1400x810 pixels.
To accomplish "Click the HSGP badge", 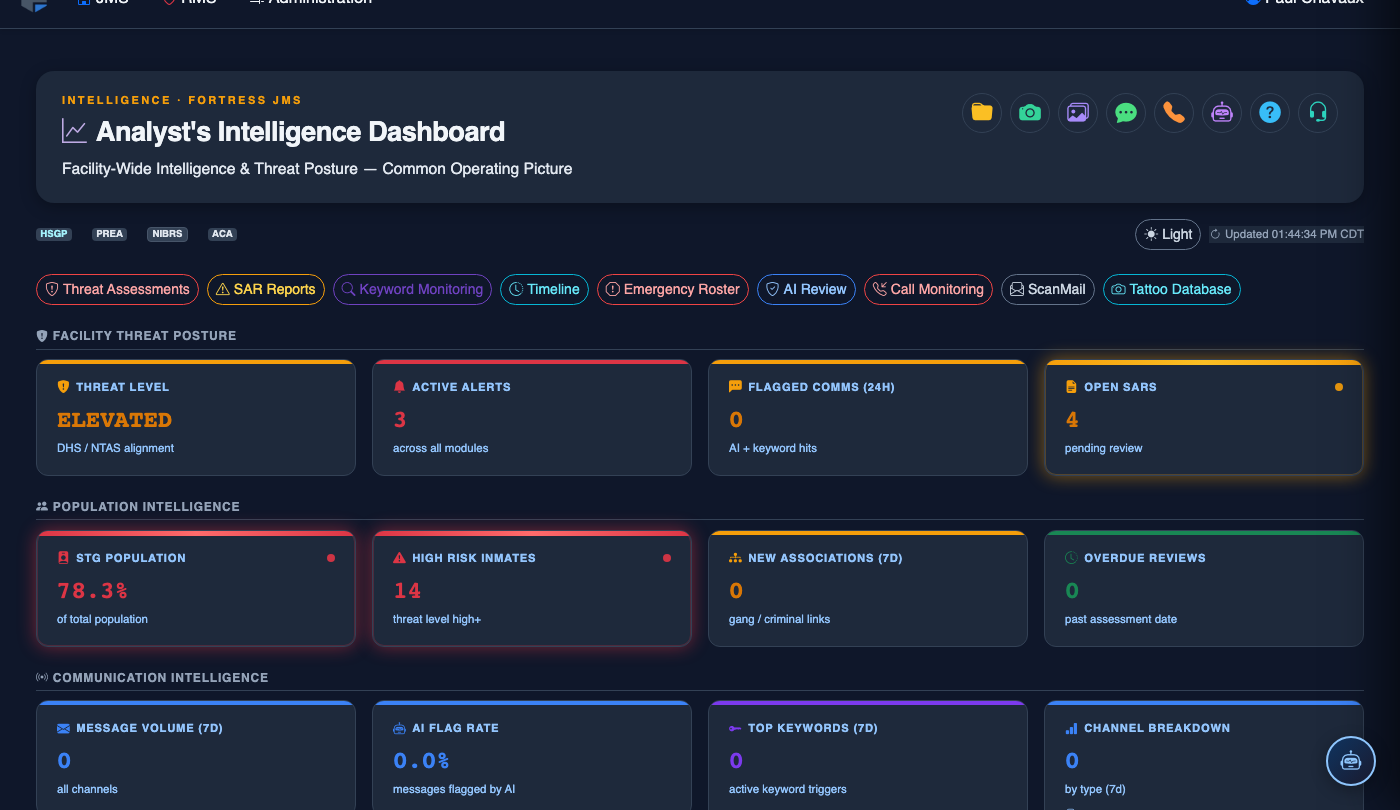I will [54, 234].
